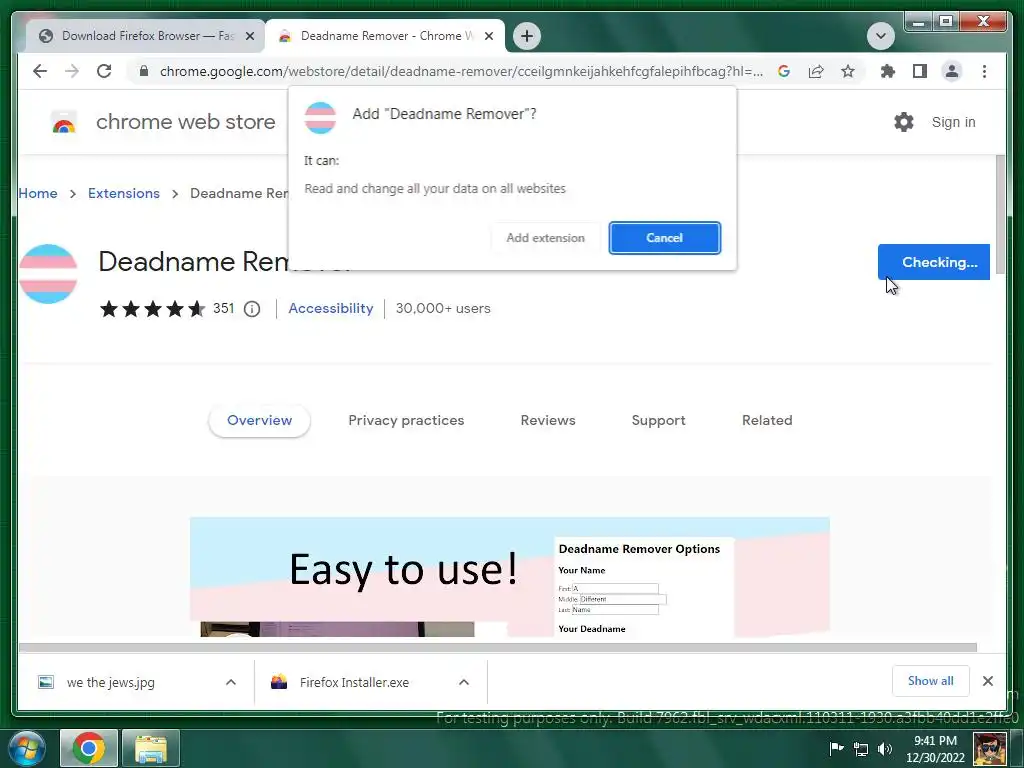The image size is (1024, 768).
Task: Open the Google translate icon in address bar
Action: click(x=784, y=71)
